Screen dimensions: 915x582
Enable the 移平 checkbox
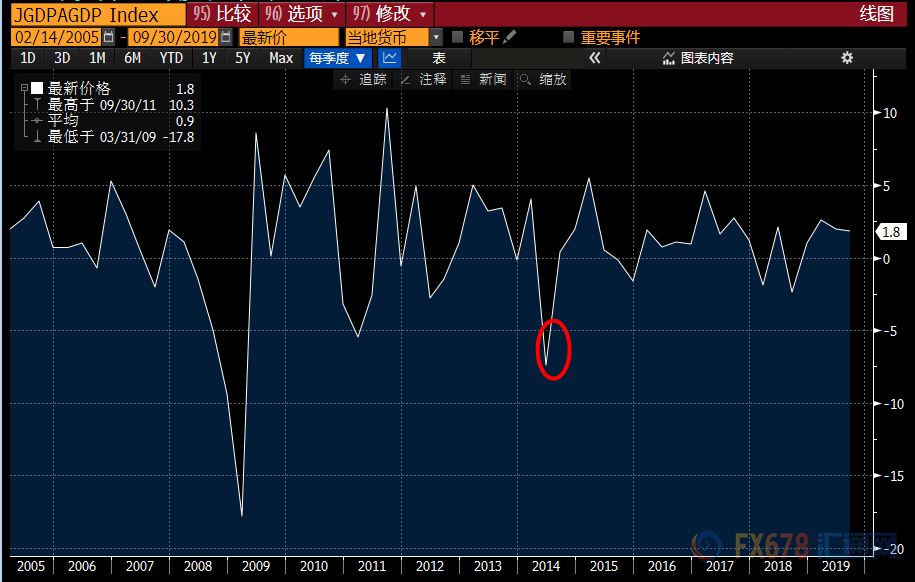click(458, 37)
